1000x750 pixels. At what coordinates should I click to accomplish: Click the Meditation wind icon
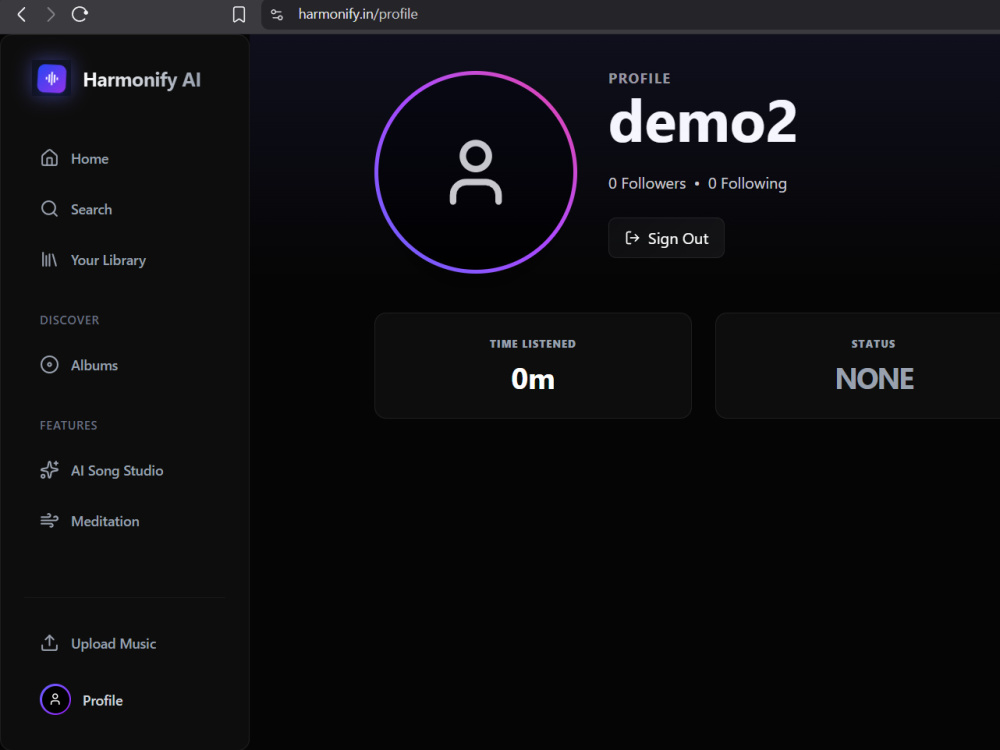click(x=49, y=520)
